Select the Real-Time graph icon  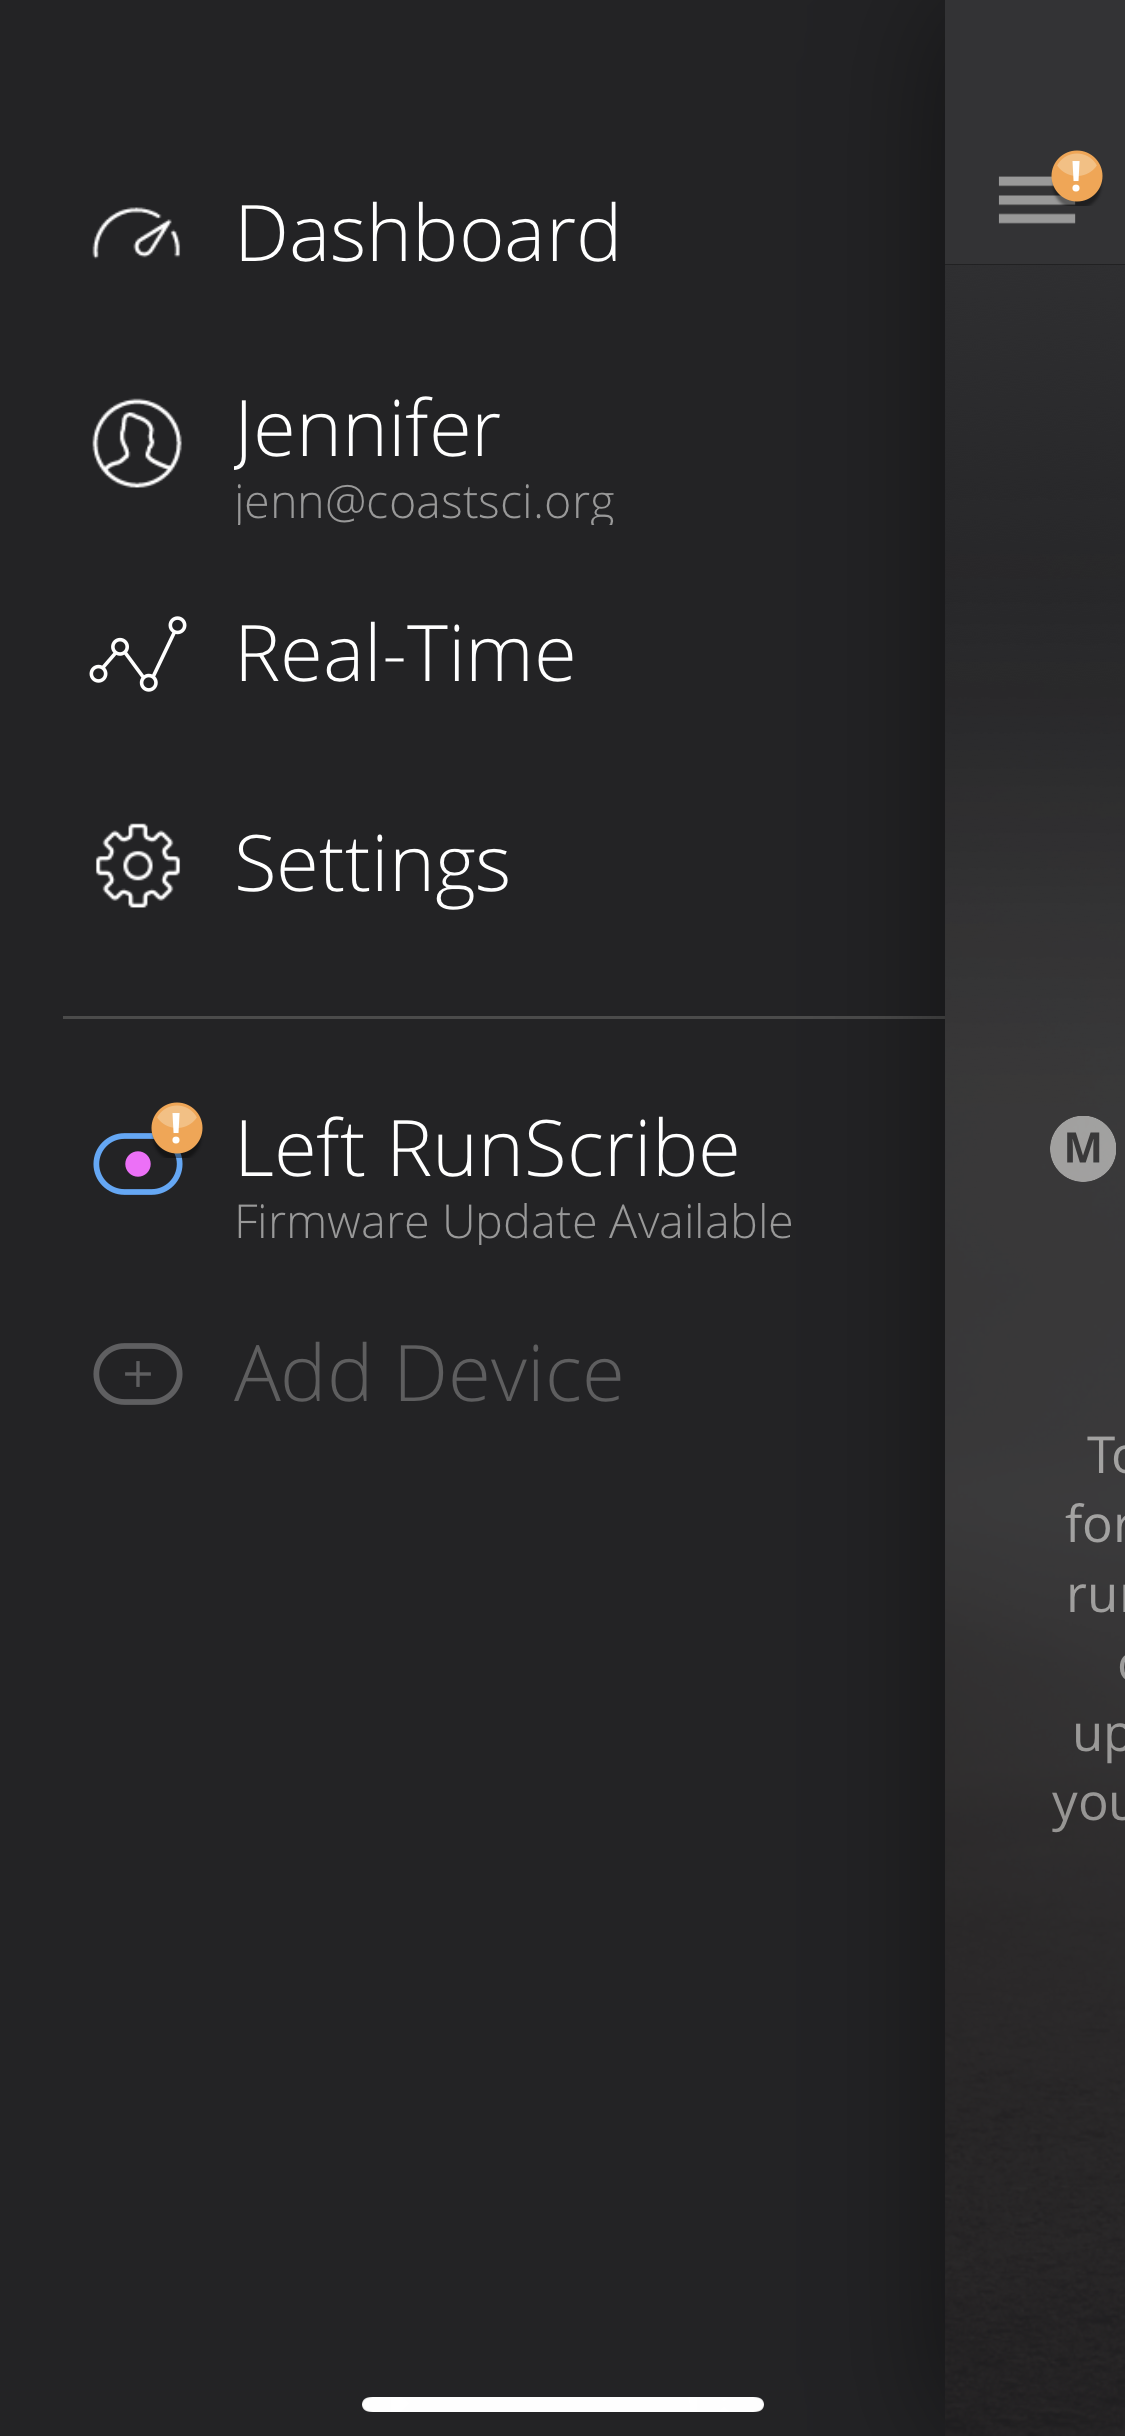click(x=138, y=654)
